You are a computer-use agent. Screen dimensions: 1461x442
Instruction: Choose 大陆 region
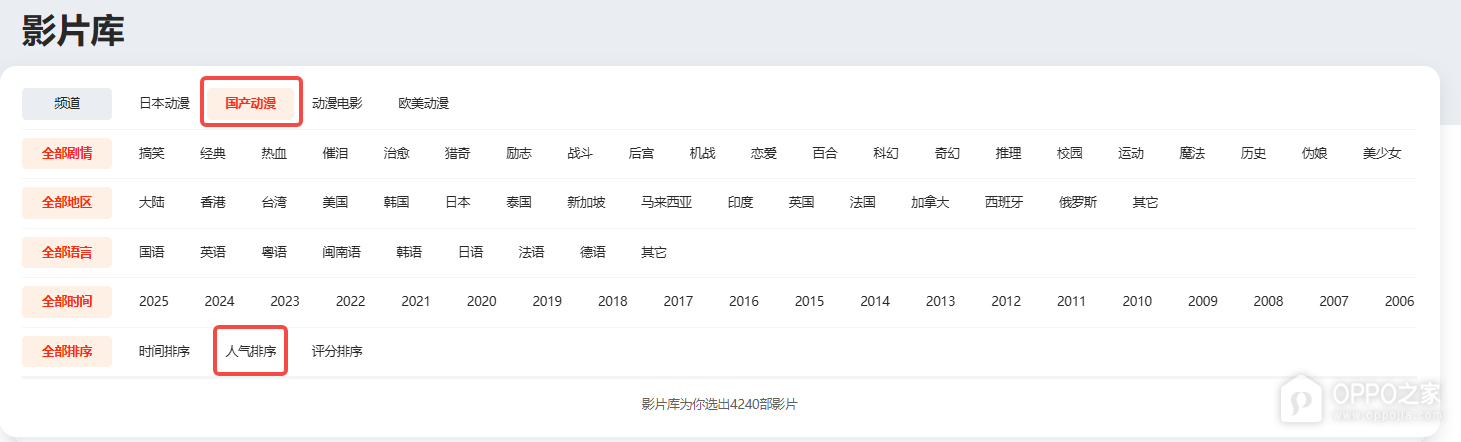pyautogui.click(x=152, y=202)
